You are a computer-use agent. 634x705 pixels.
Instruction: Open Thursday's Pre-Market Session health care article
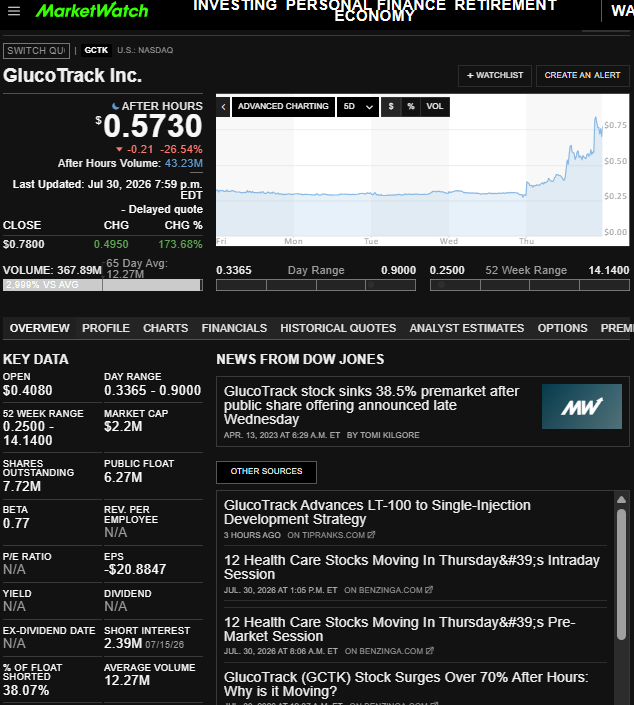[400, 629]
